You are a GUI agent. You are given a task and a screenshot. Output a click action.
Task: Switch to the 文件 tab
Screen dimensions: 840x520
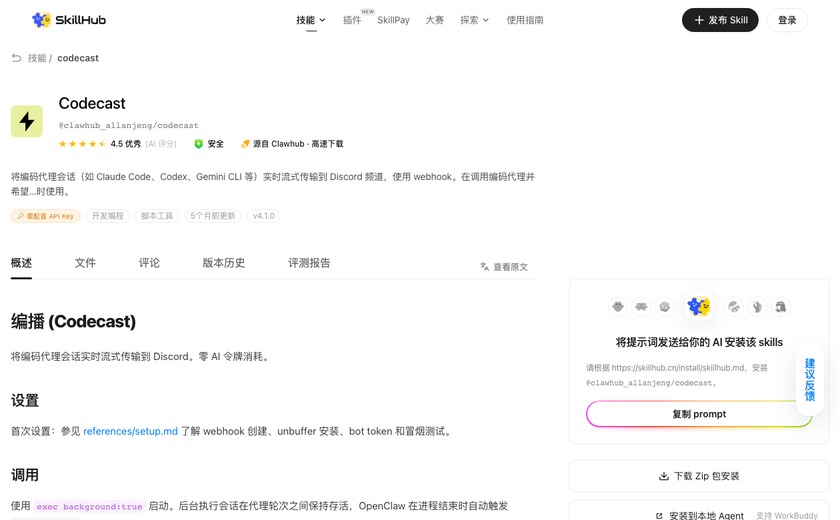click(85, 263)
